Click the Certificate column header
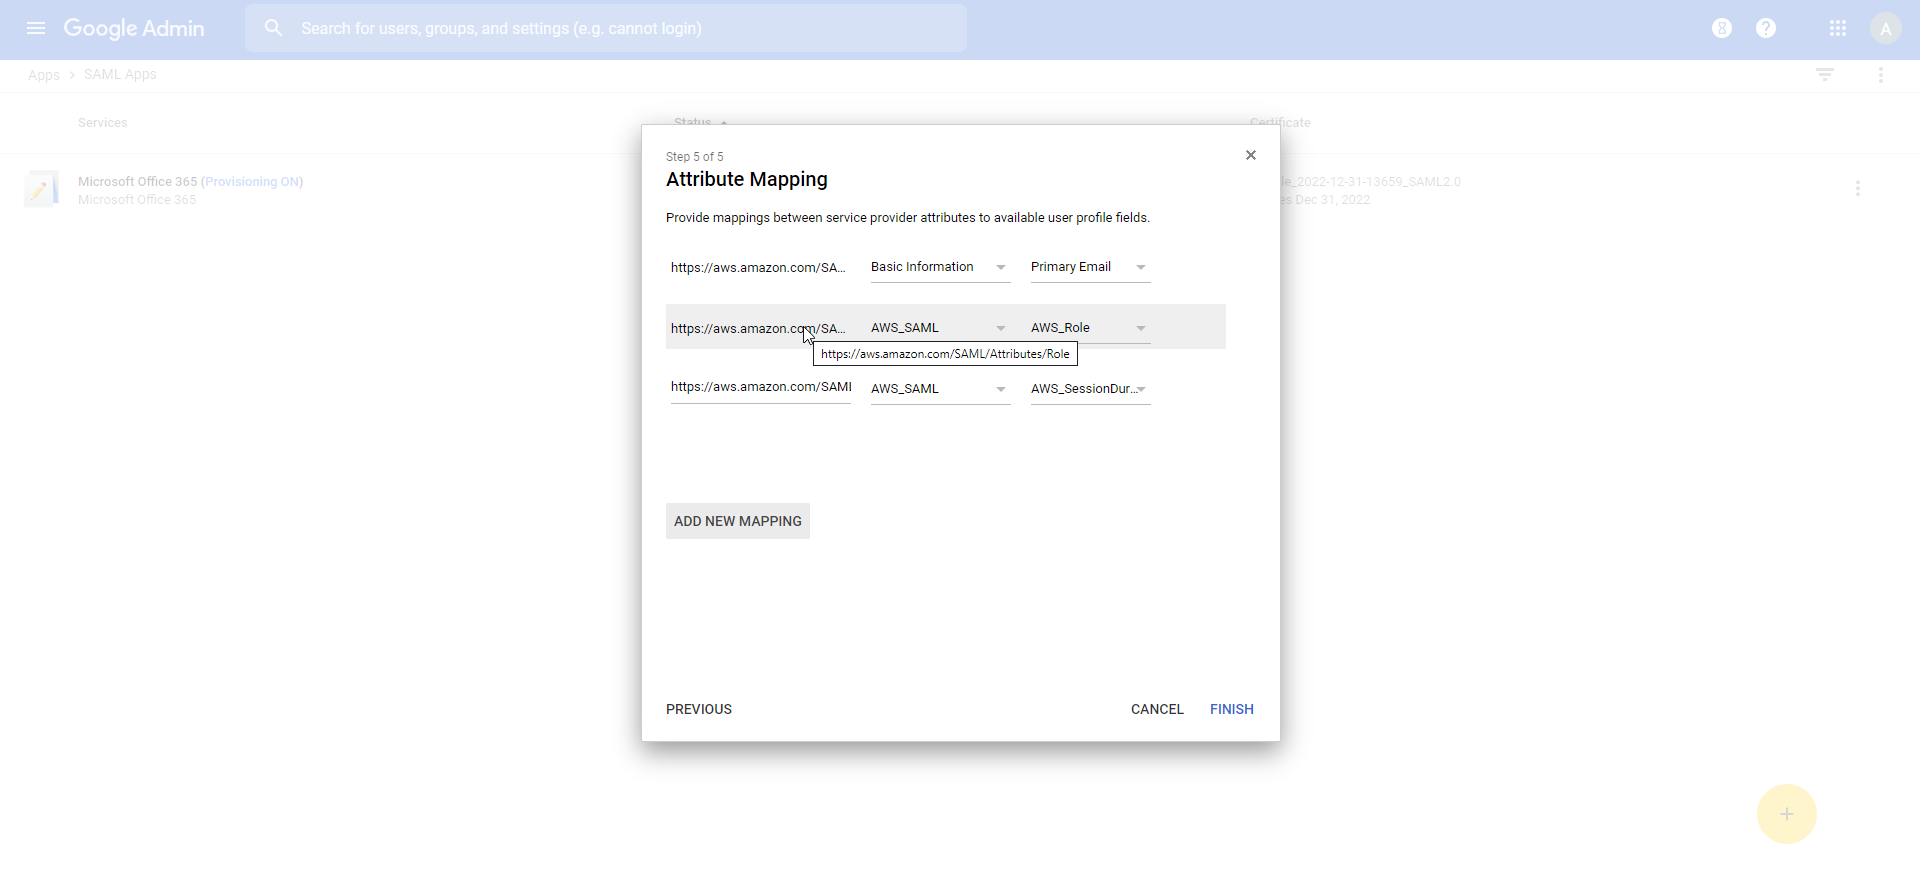The width and height of the screenshot is (1920, 874). tap(1280, 122)
